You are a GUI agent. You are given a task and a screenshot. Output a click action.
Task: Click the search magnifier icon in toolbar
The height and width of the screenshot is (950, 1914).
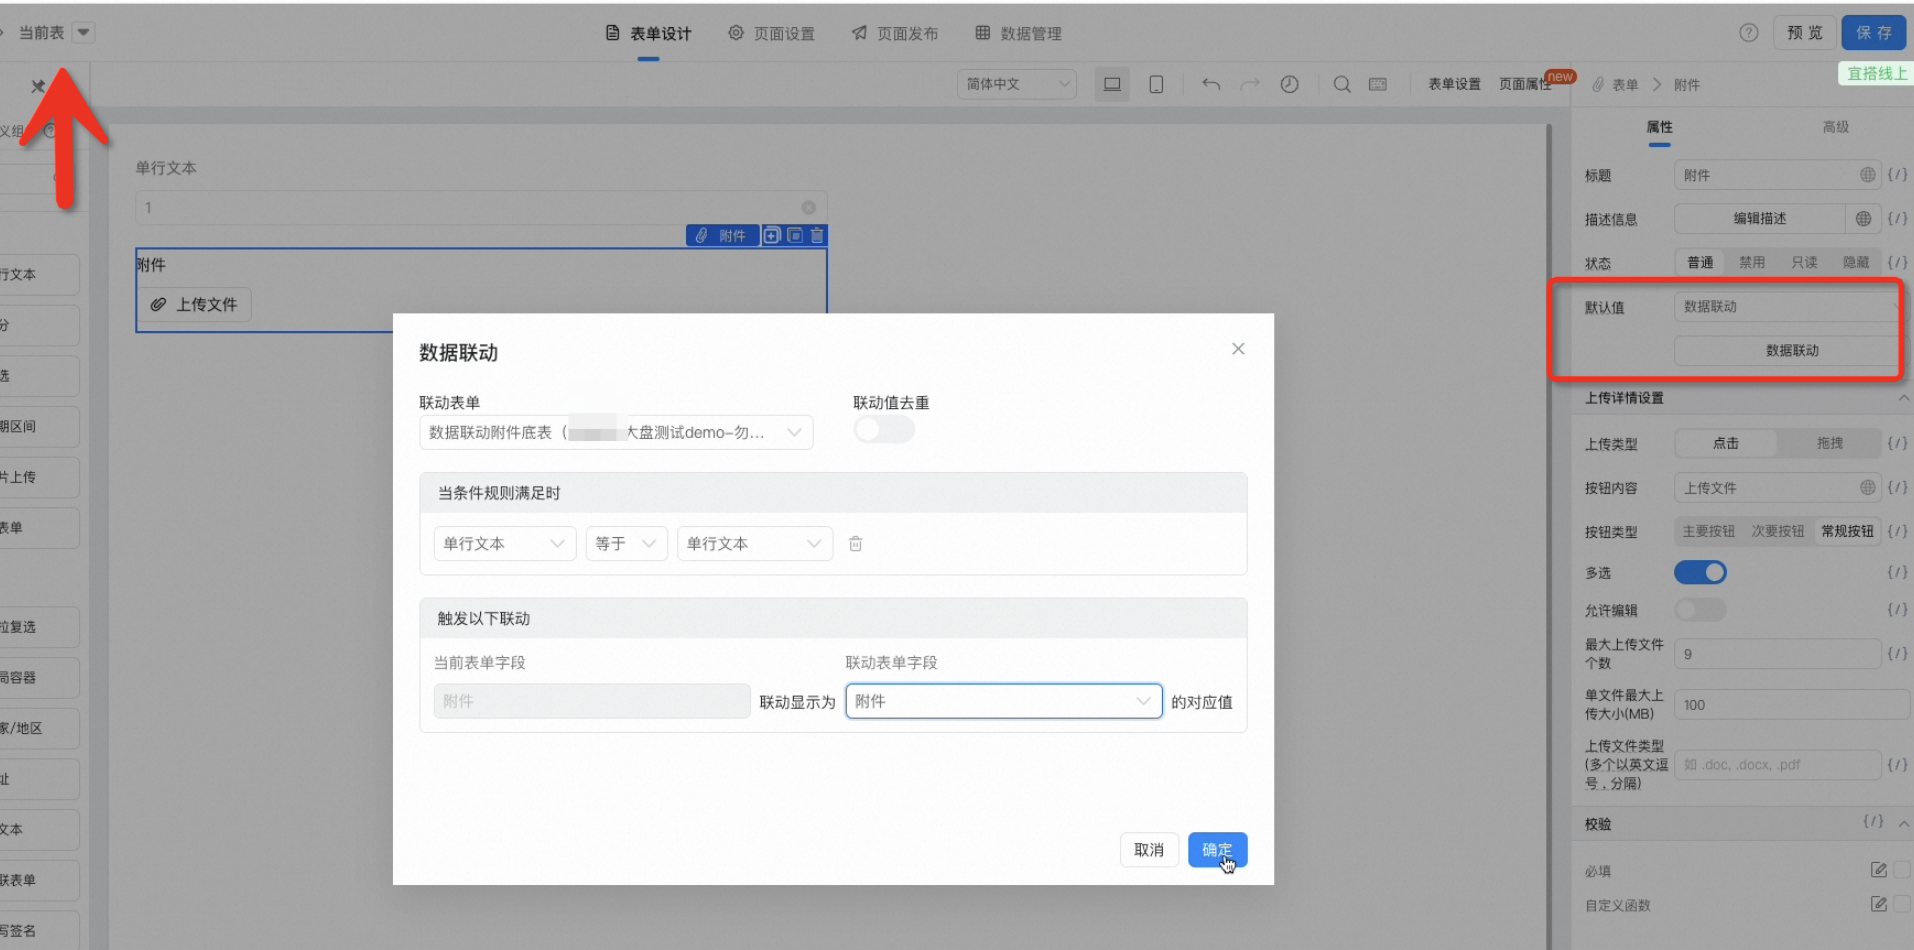coord(1342,84)
